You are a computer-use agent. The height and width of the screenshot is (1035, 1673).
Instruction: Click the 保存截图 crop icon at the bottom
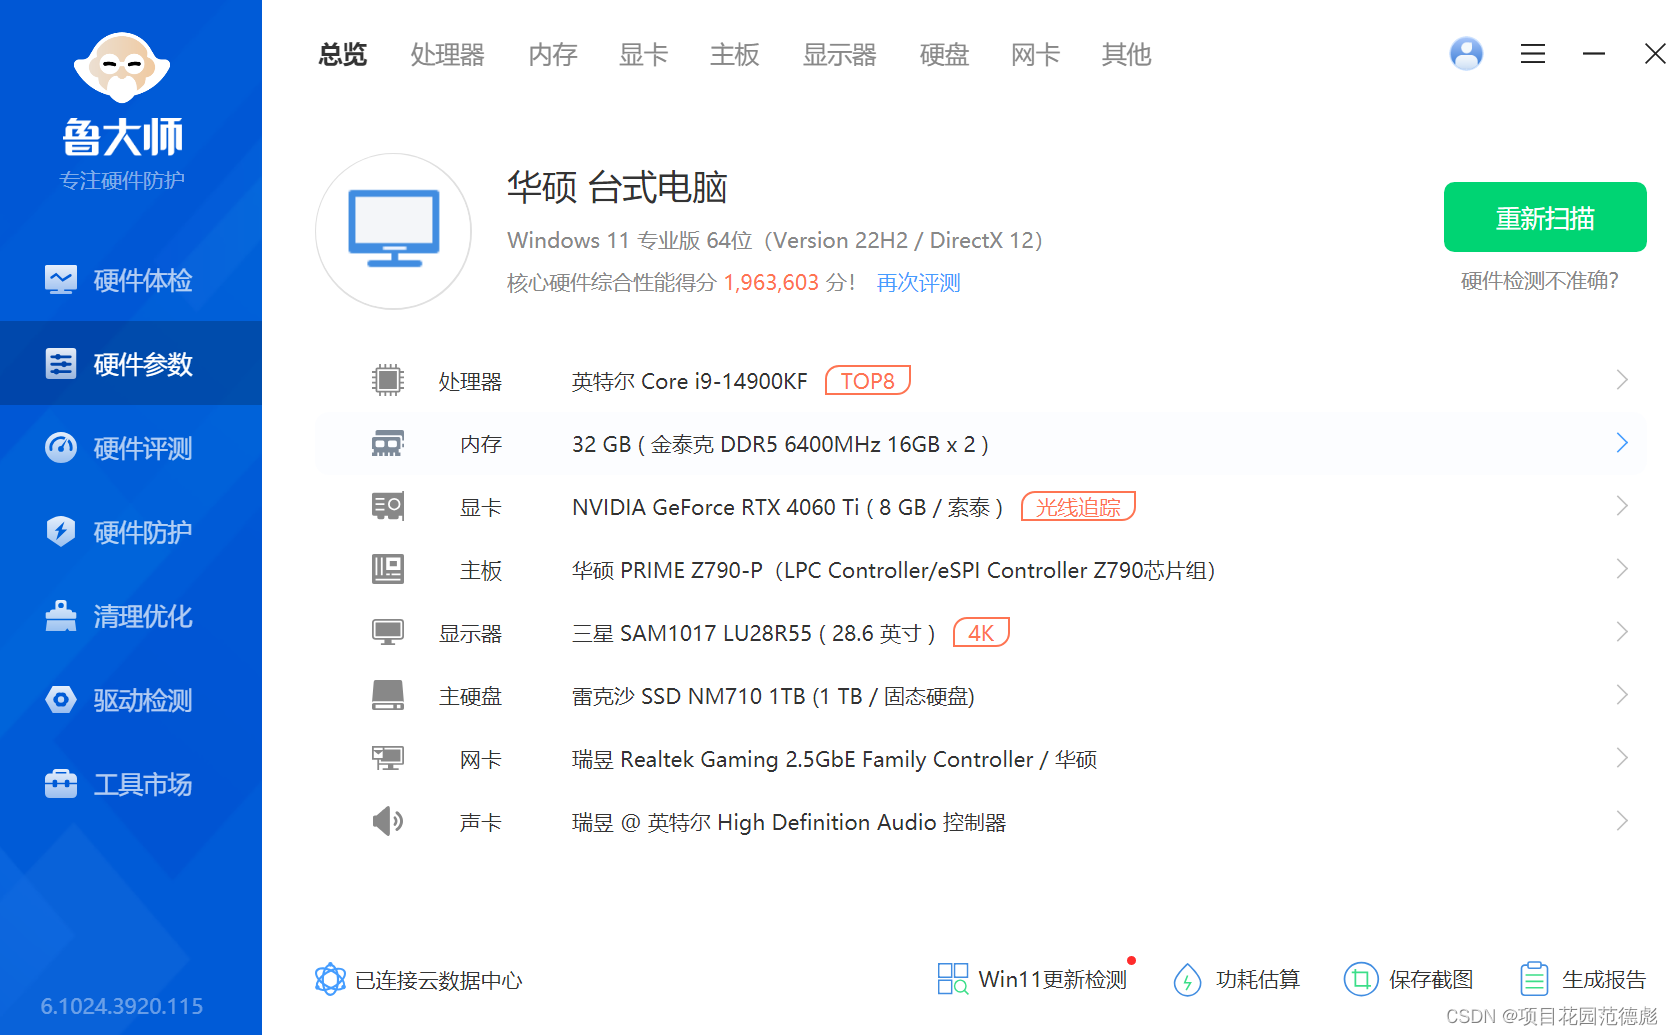(1361, 979)
